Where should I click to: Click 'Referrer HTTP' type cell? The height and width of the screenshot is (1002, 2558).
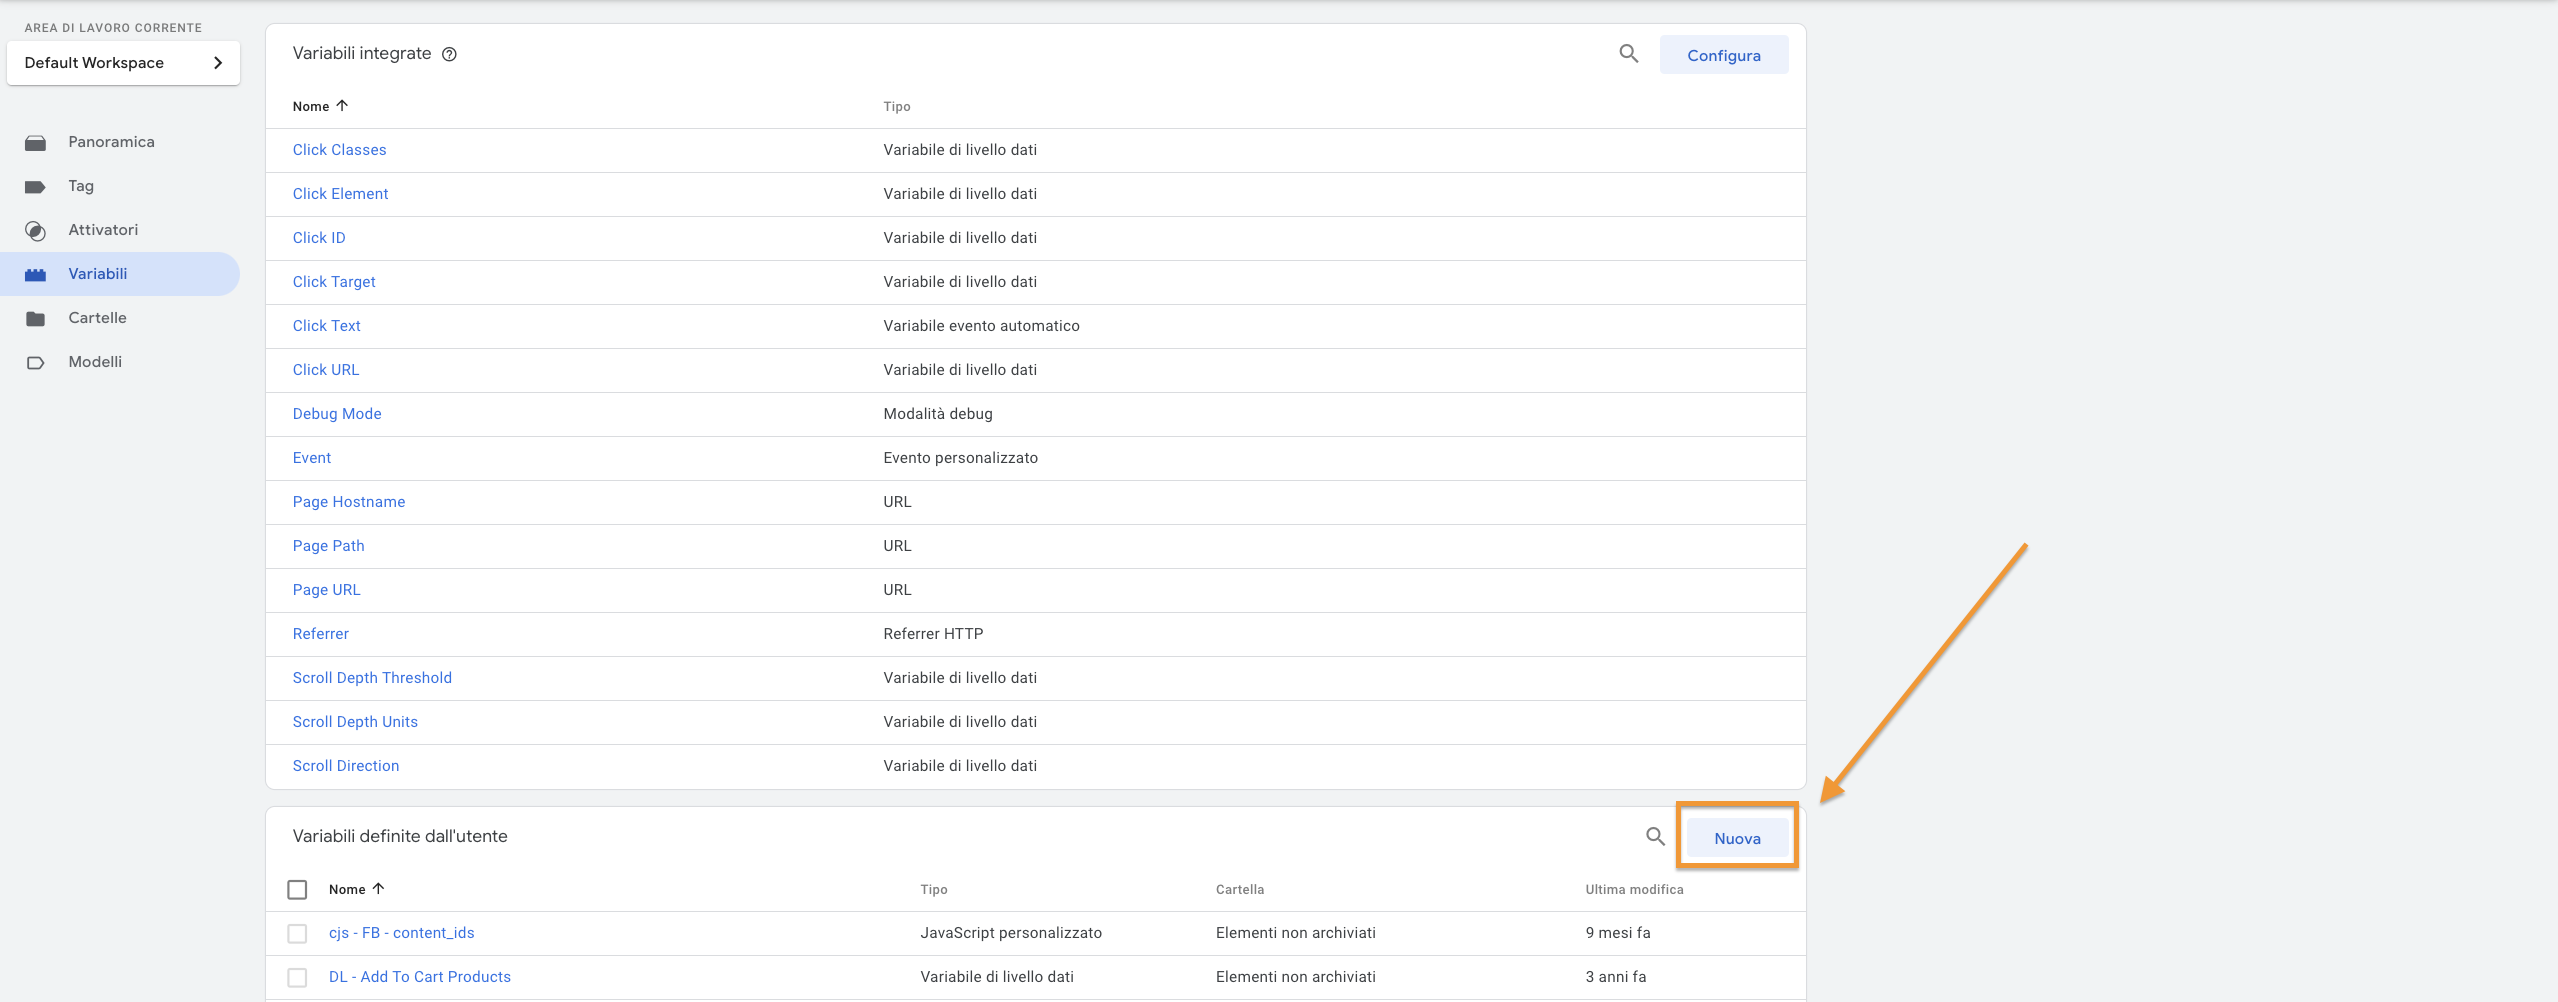pos(933,634)
